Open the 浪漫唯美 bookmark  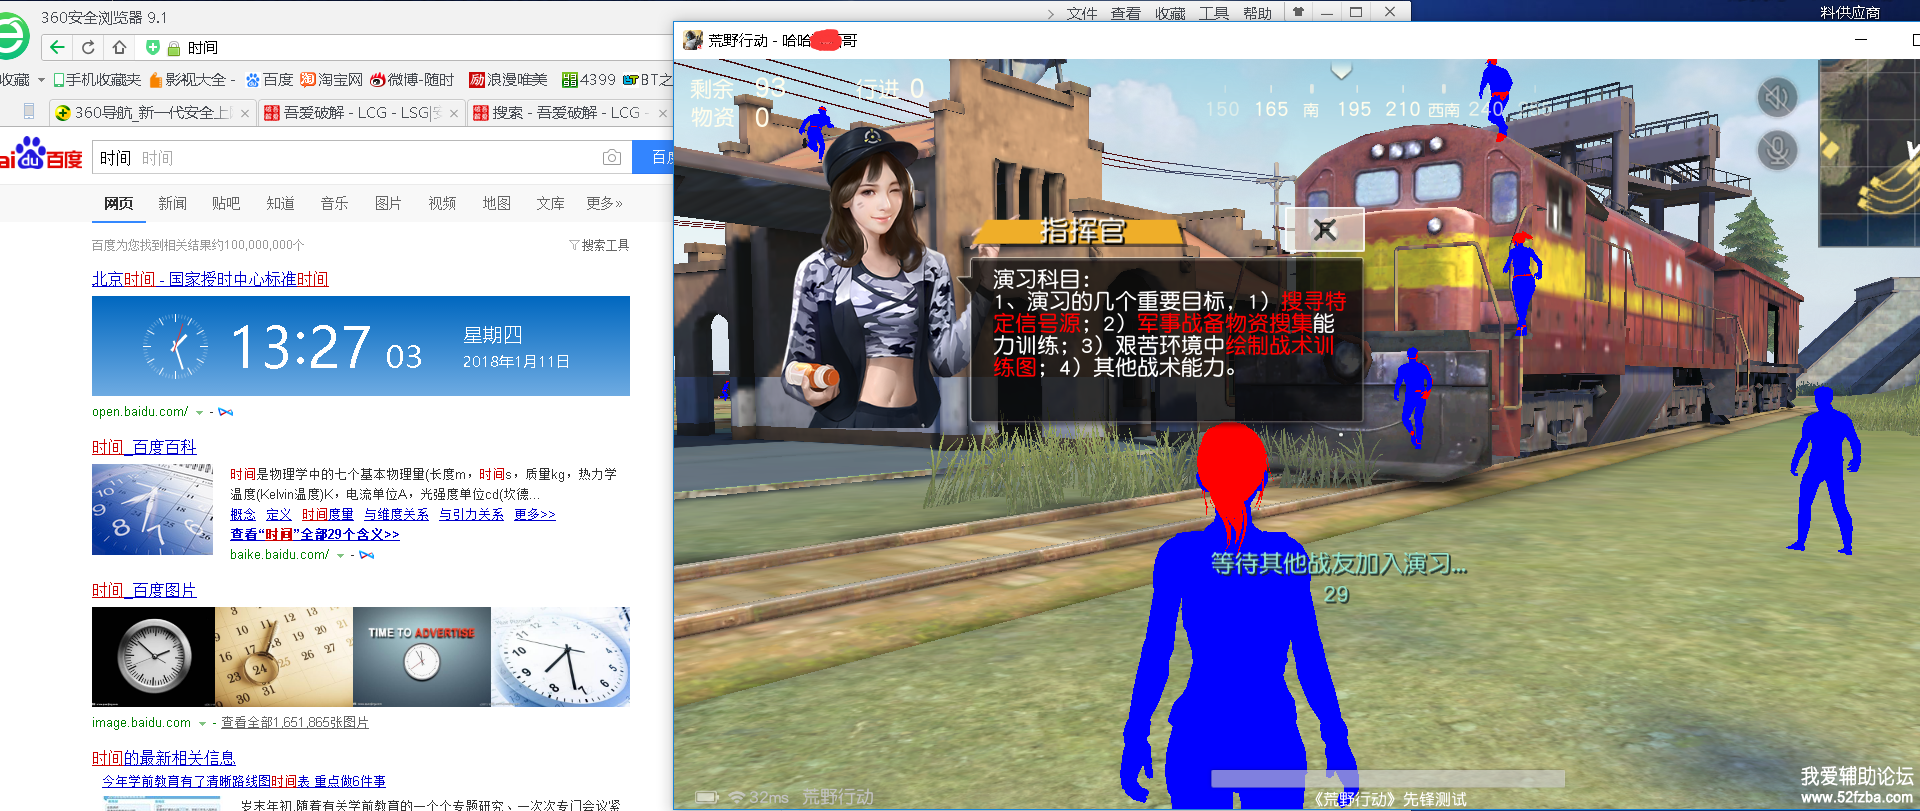(x=509, y=80)
